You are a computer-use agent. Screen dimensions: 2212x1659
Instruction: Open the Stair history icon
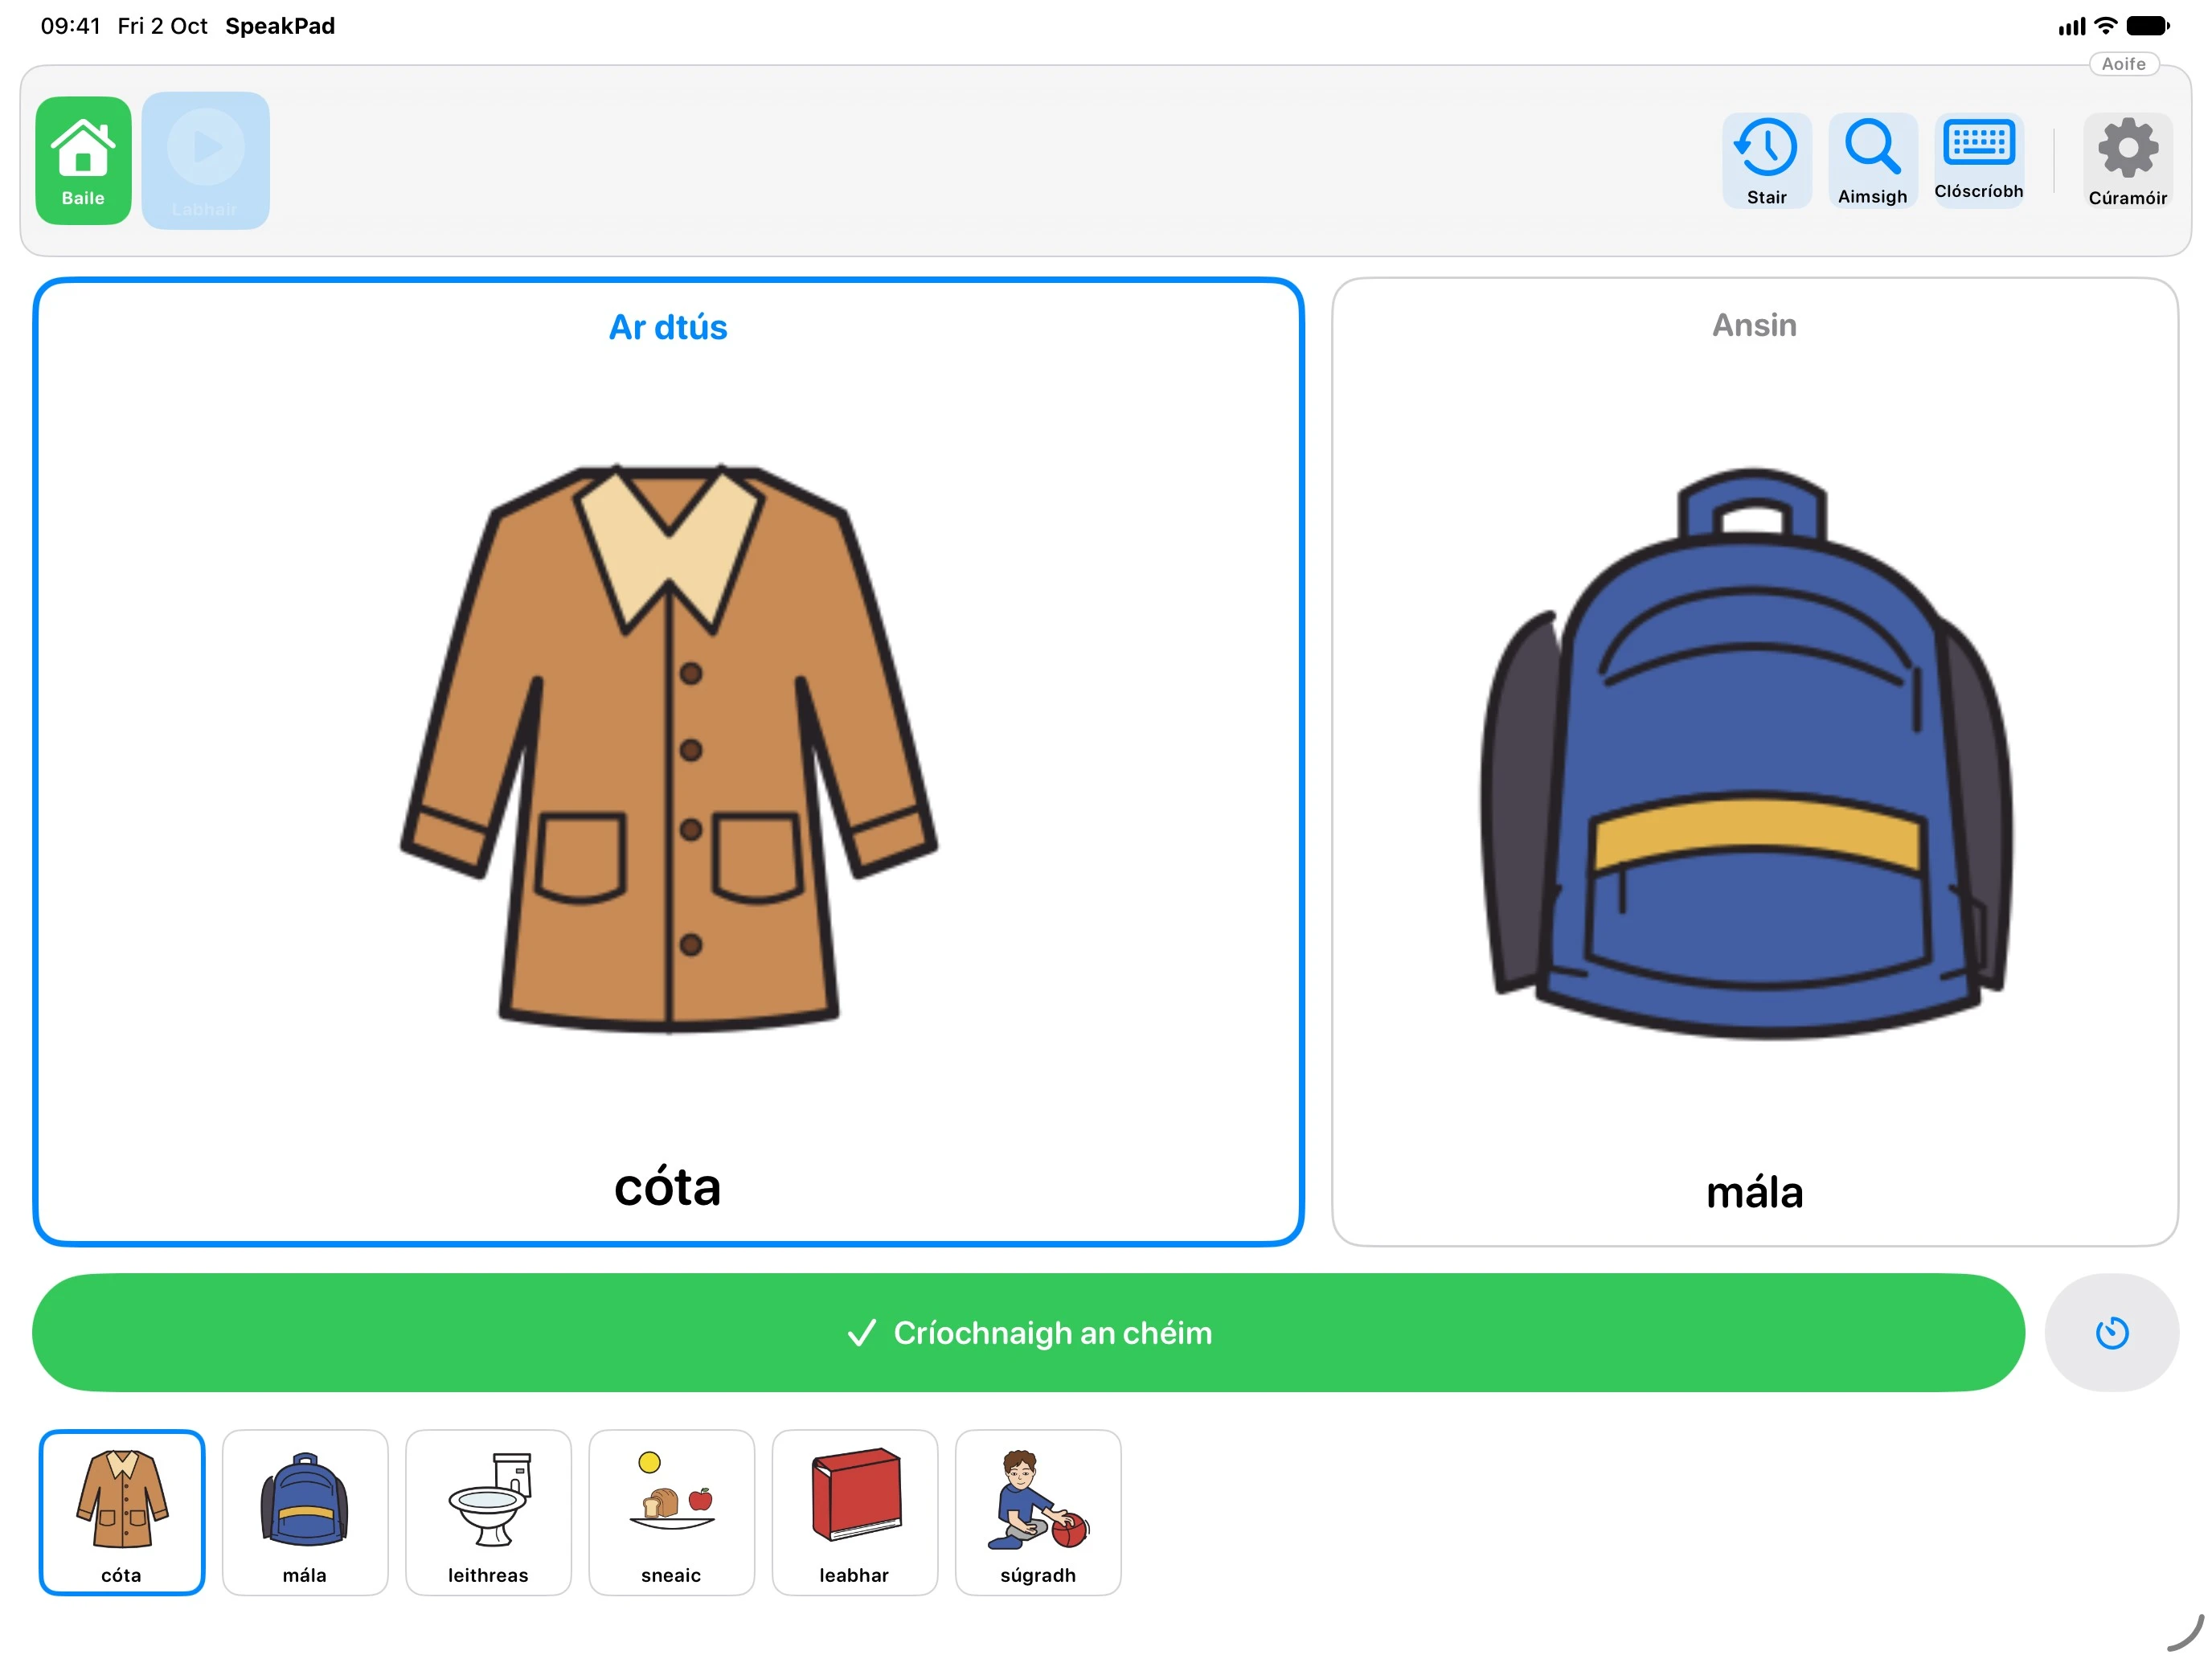[1766, 160]
